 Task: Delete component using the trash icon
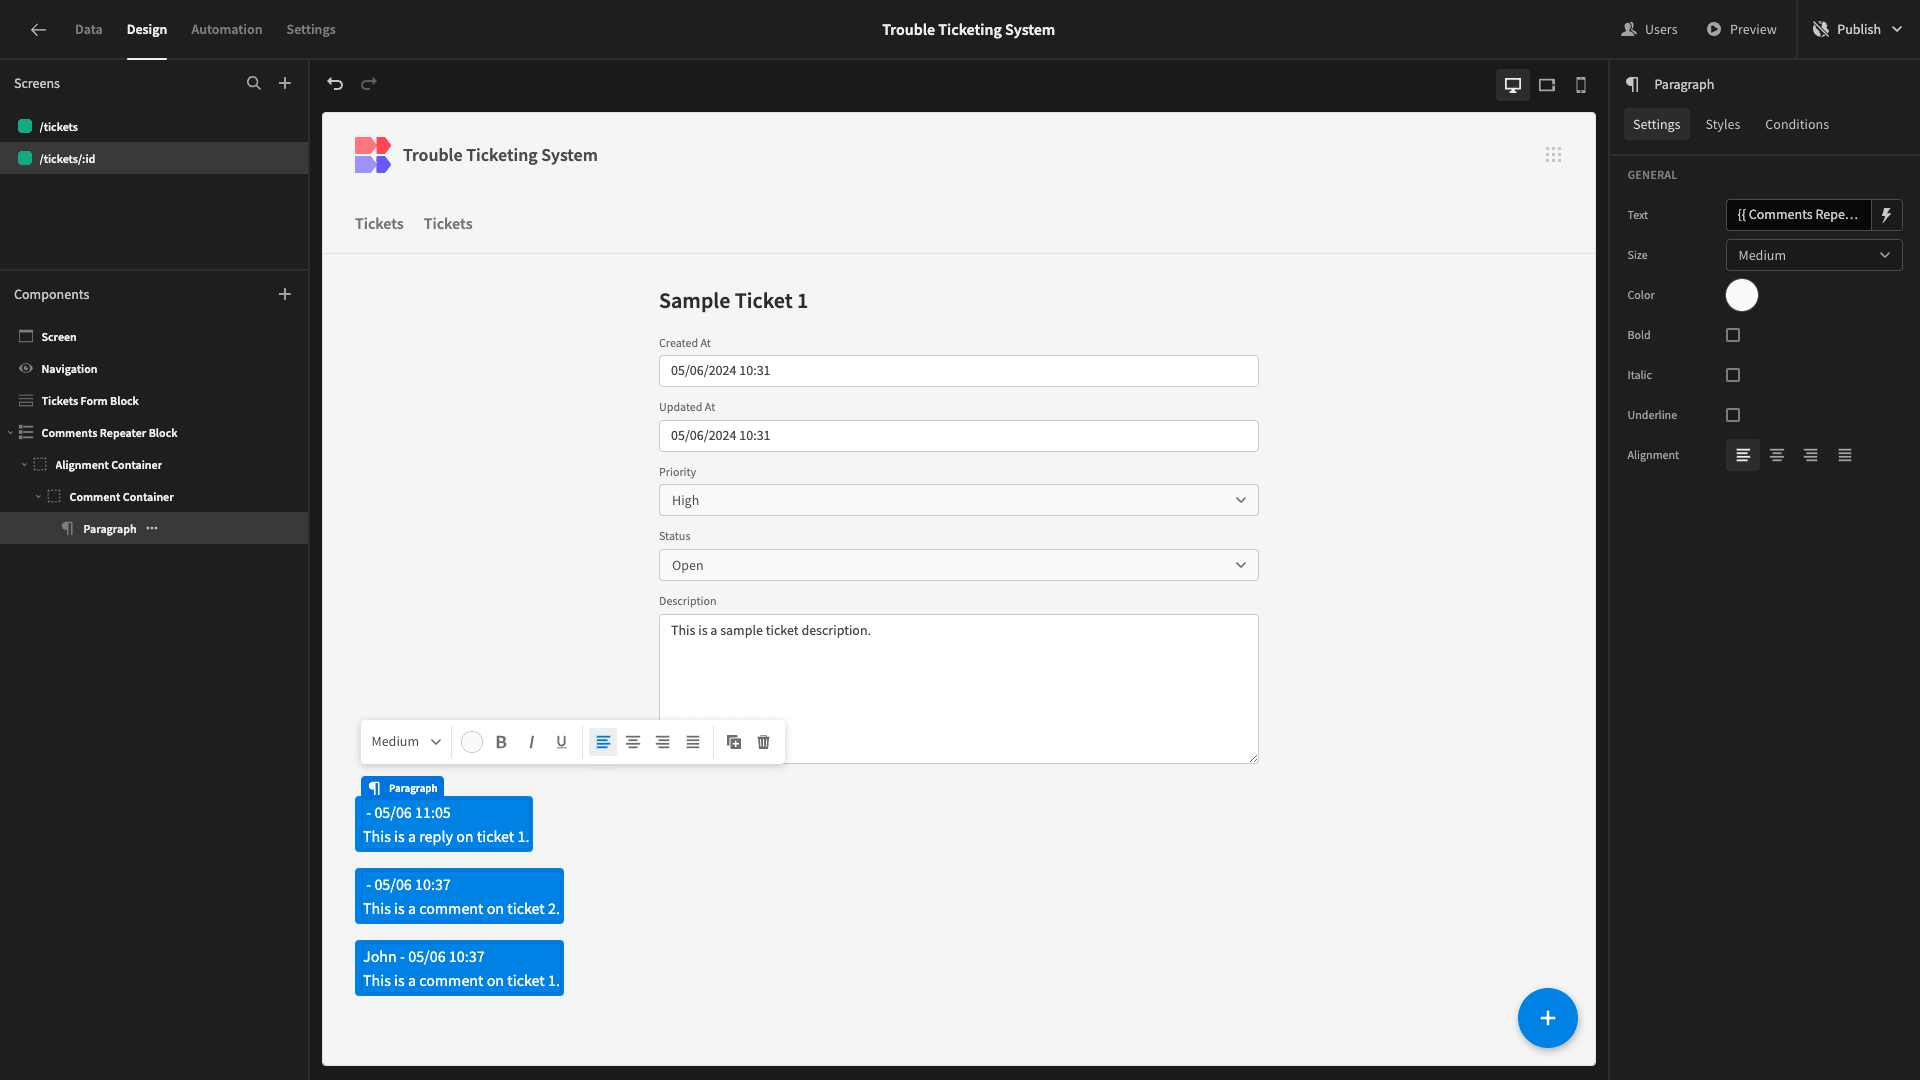point(764,742)
